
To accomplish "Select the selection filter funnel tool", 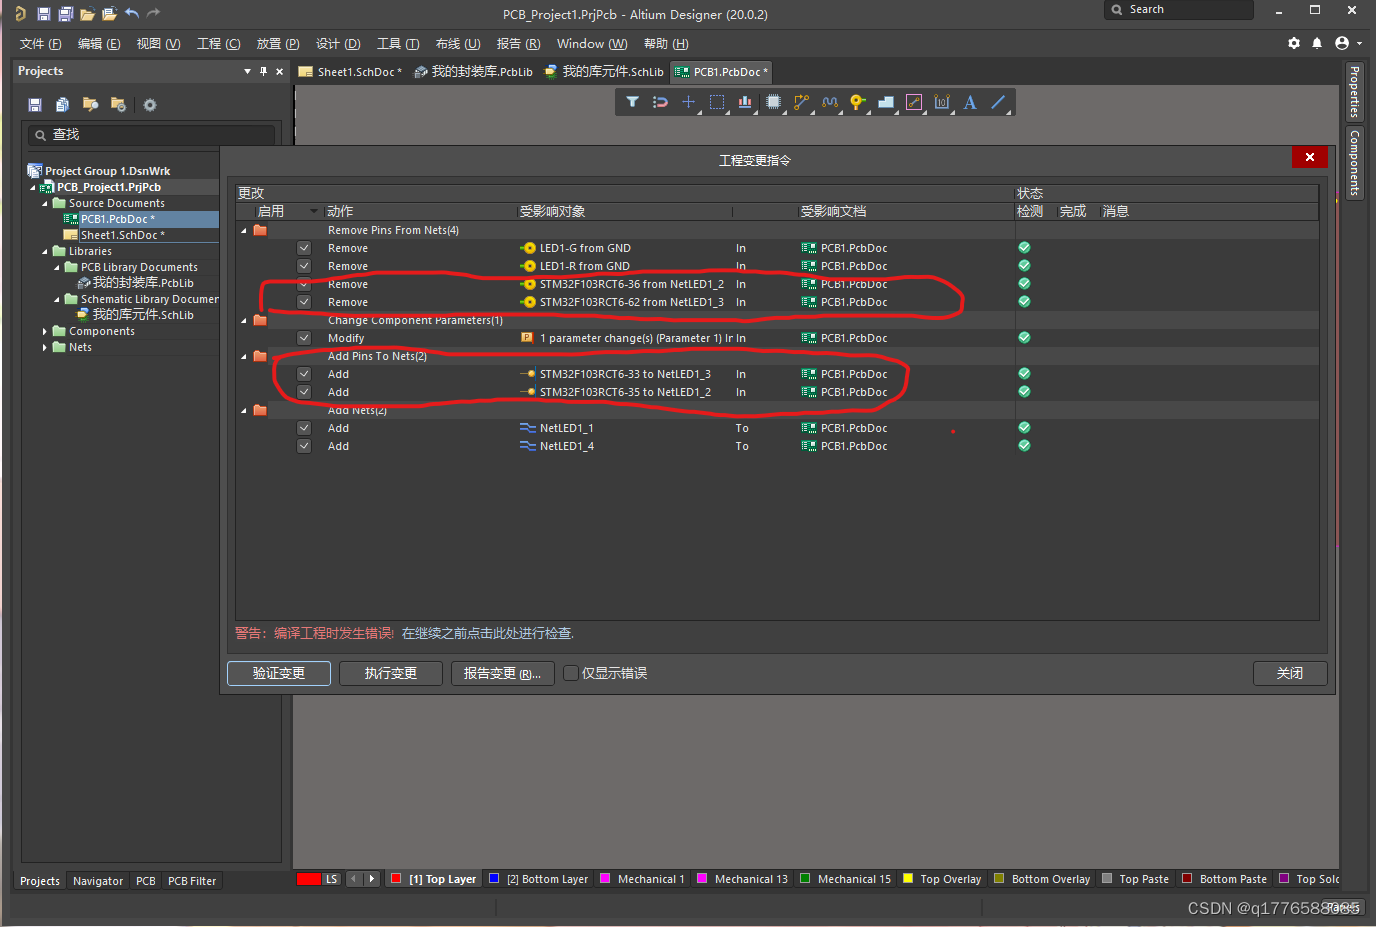I will [x=632, y=102].
